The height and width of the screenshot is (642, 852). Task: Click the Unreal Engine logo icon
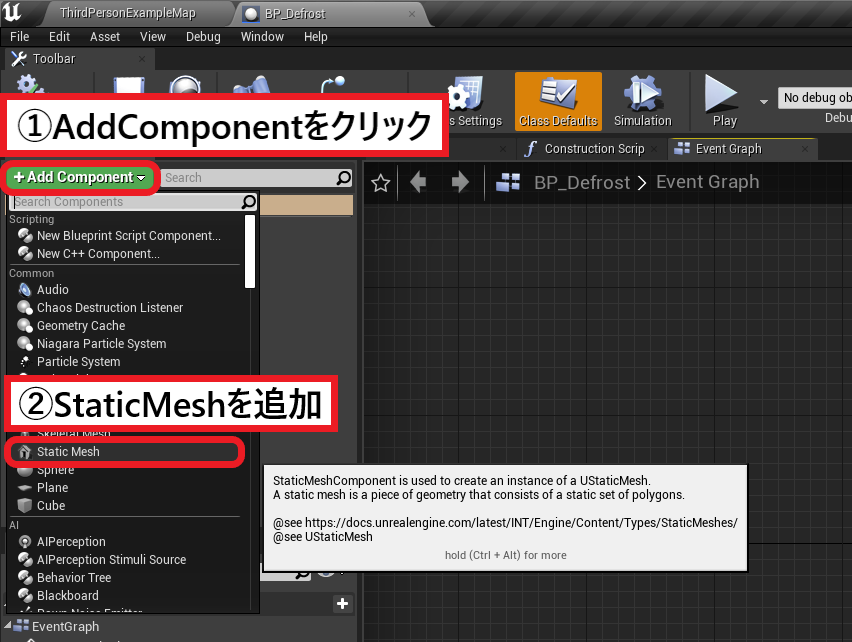pos(12,12)
